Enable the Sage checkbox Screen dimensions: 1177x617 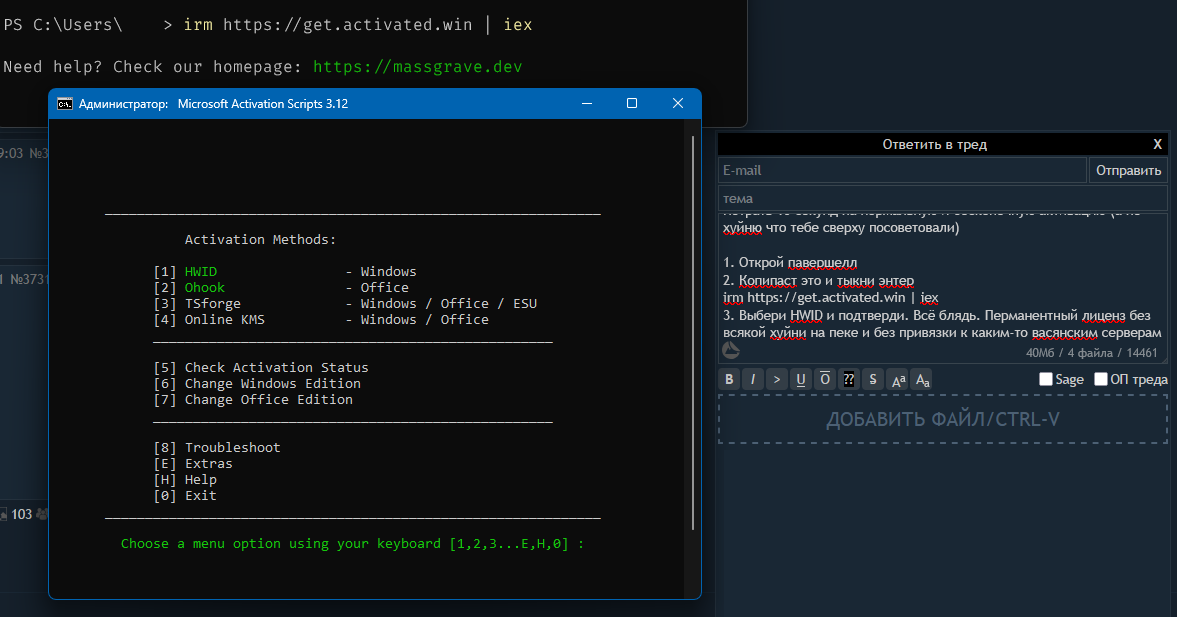point(1046,379)
